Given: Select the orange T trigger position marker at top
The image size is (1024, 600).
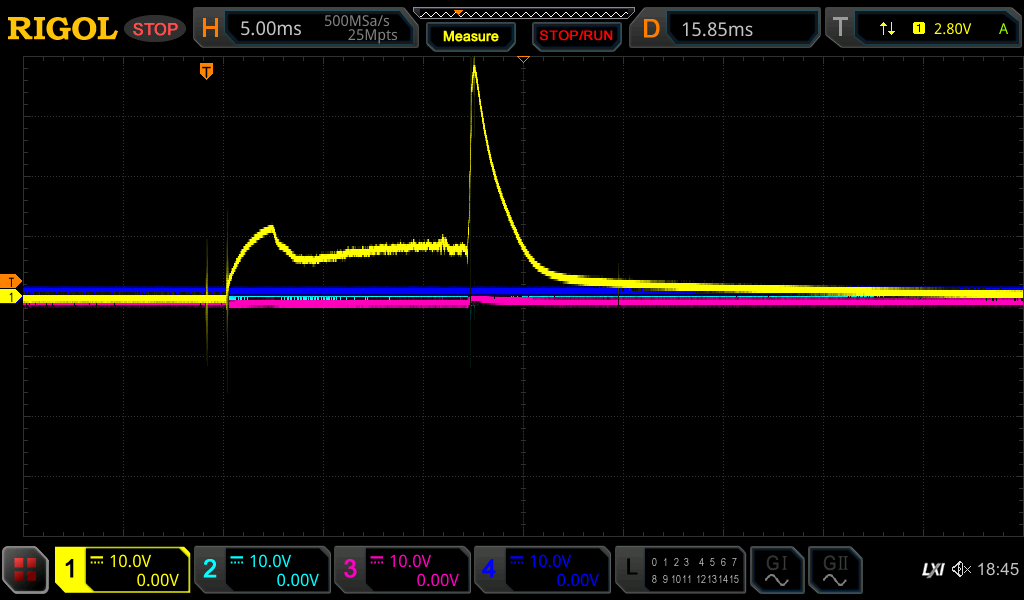Looking at the screenshot, I should point(206,70).
